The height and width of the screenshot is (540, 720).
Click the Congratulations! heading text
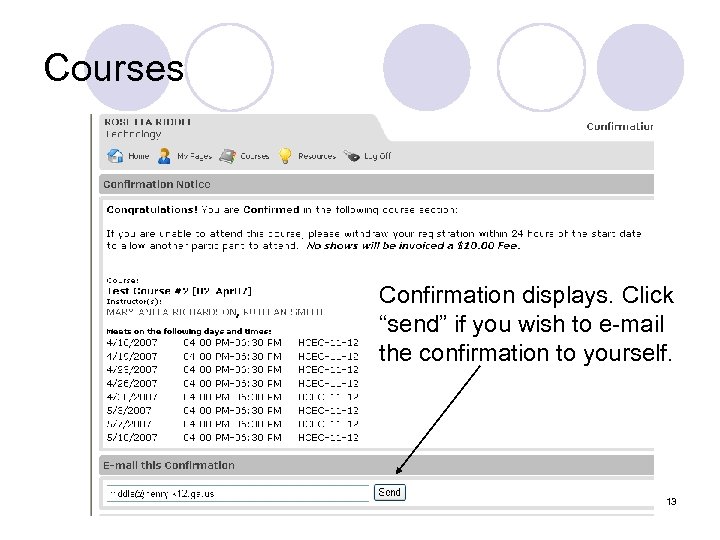[152, 210]
